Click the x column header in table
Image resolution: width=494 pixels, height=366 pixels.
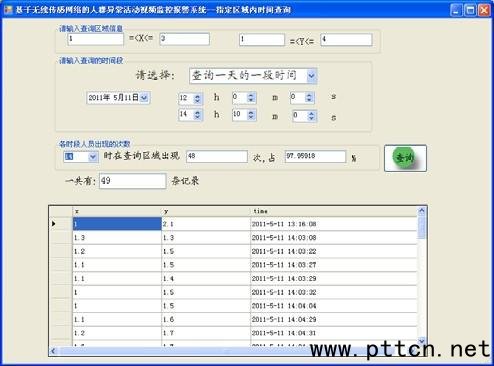point(117,211)
